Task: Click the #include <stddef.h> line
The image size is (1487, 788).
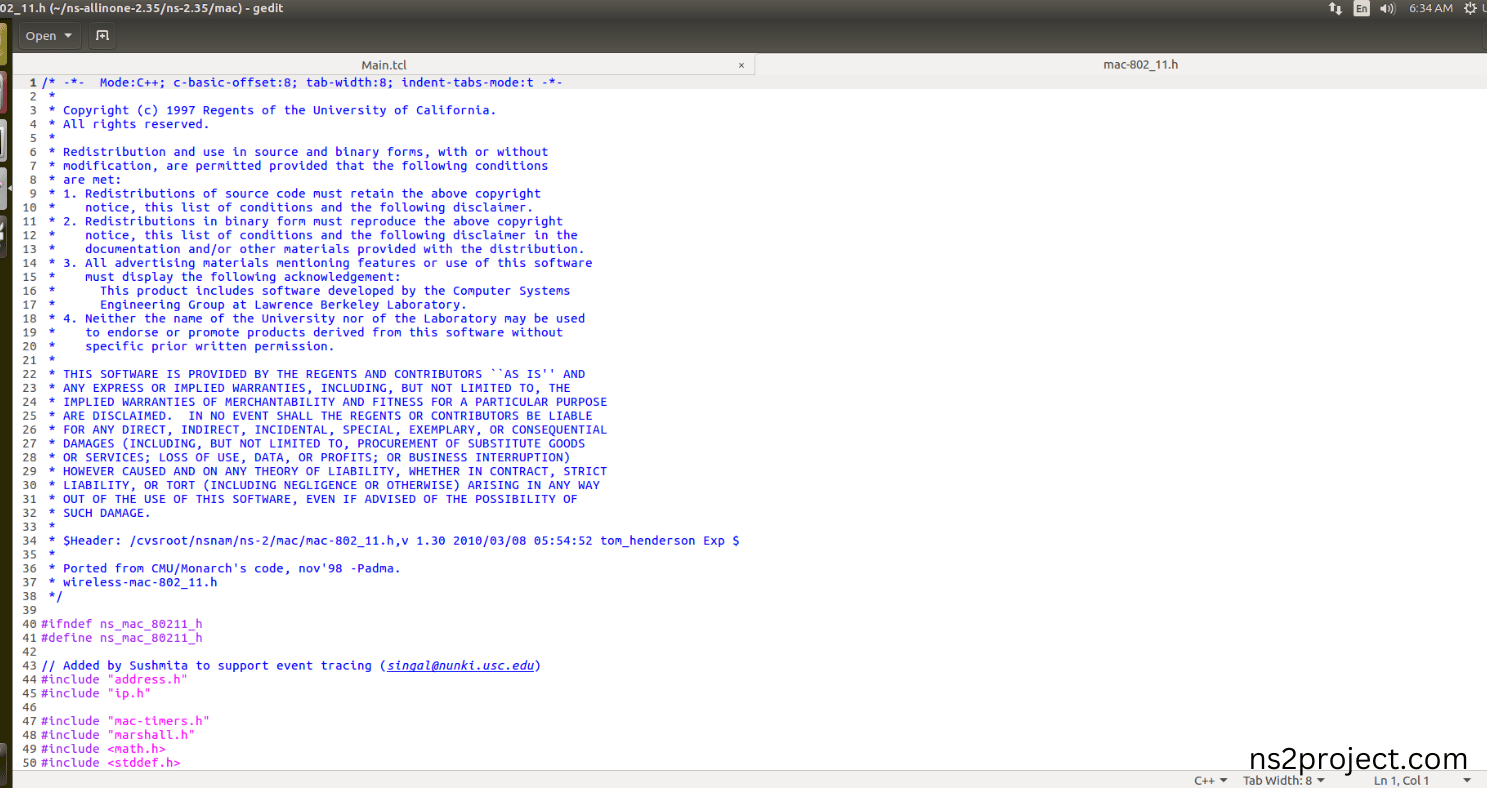Action: [111, 763]
